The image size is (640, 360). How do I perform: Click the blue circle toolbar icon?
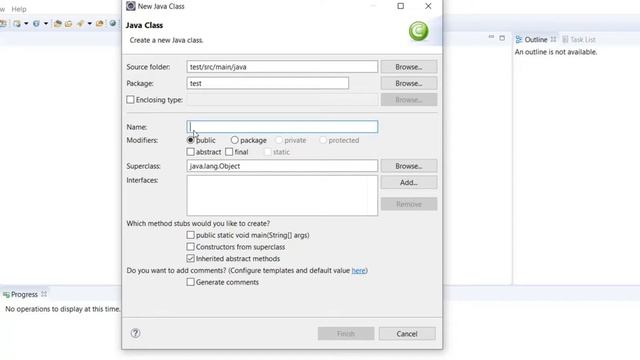[36, 24]
